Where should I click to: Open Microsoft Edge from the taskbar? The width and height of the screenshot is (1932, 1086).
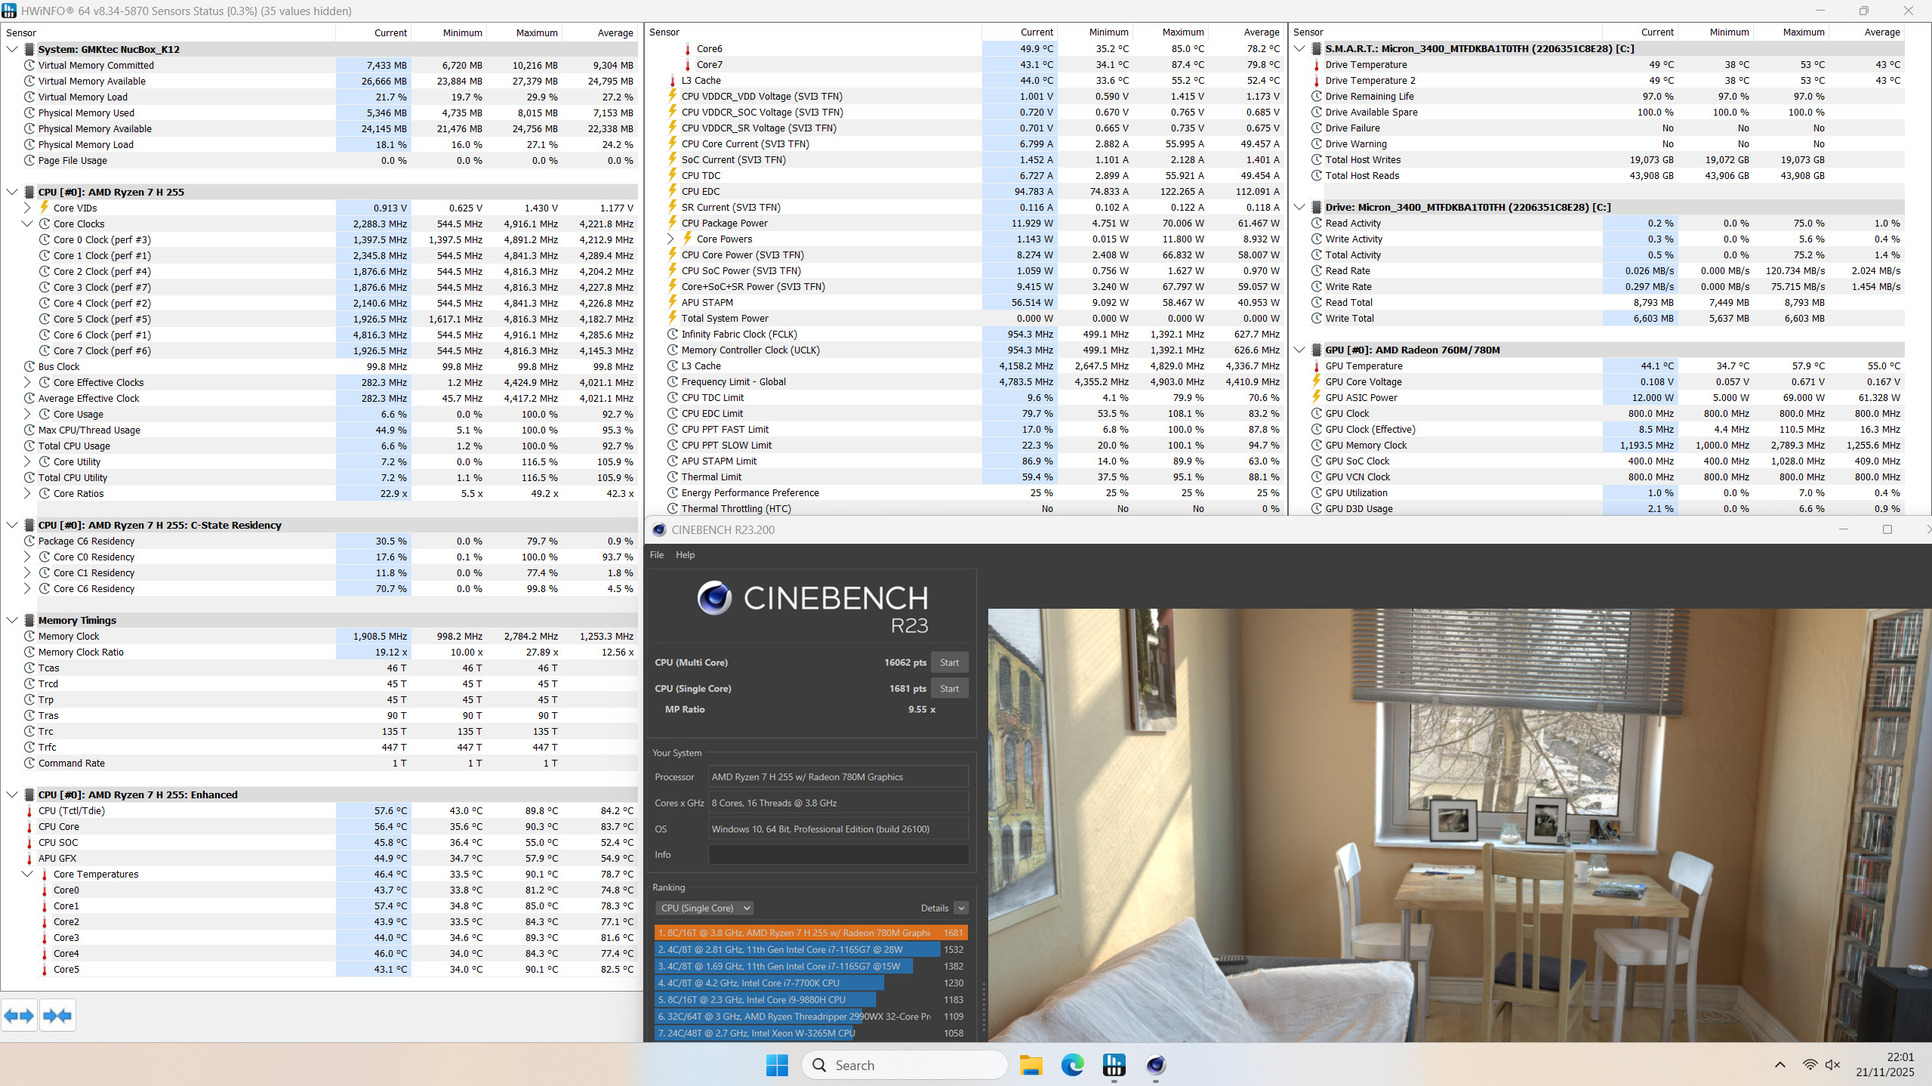1072,1065
